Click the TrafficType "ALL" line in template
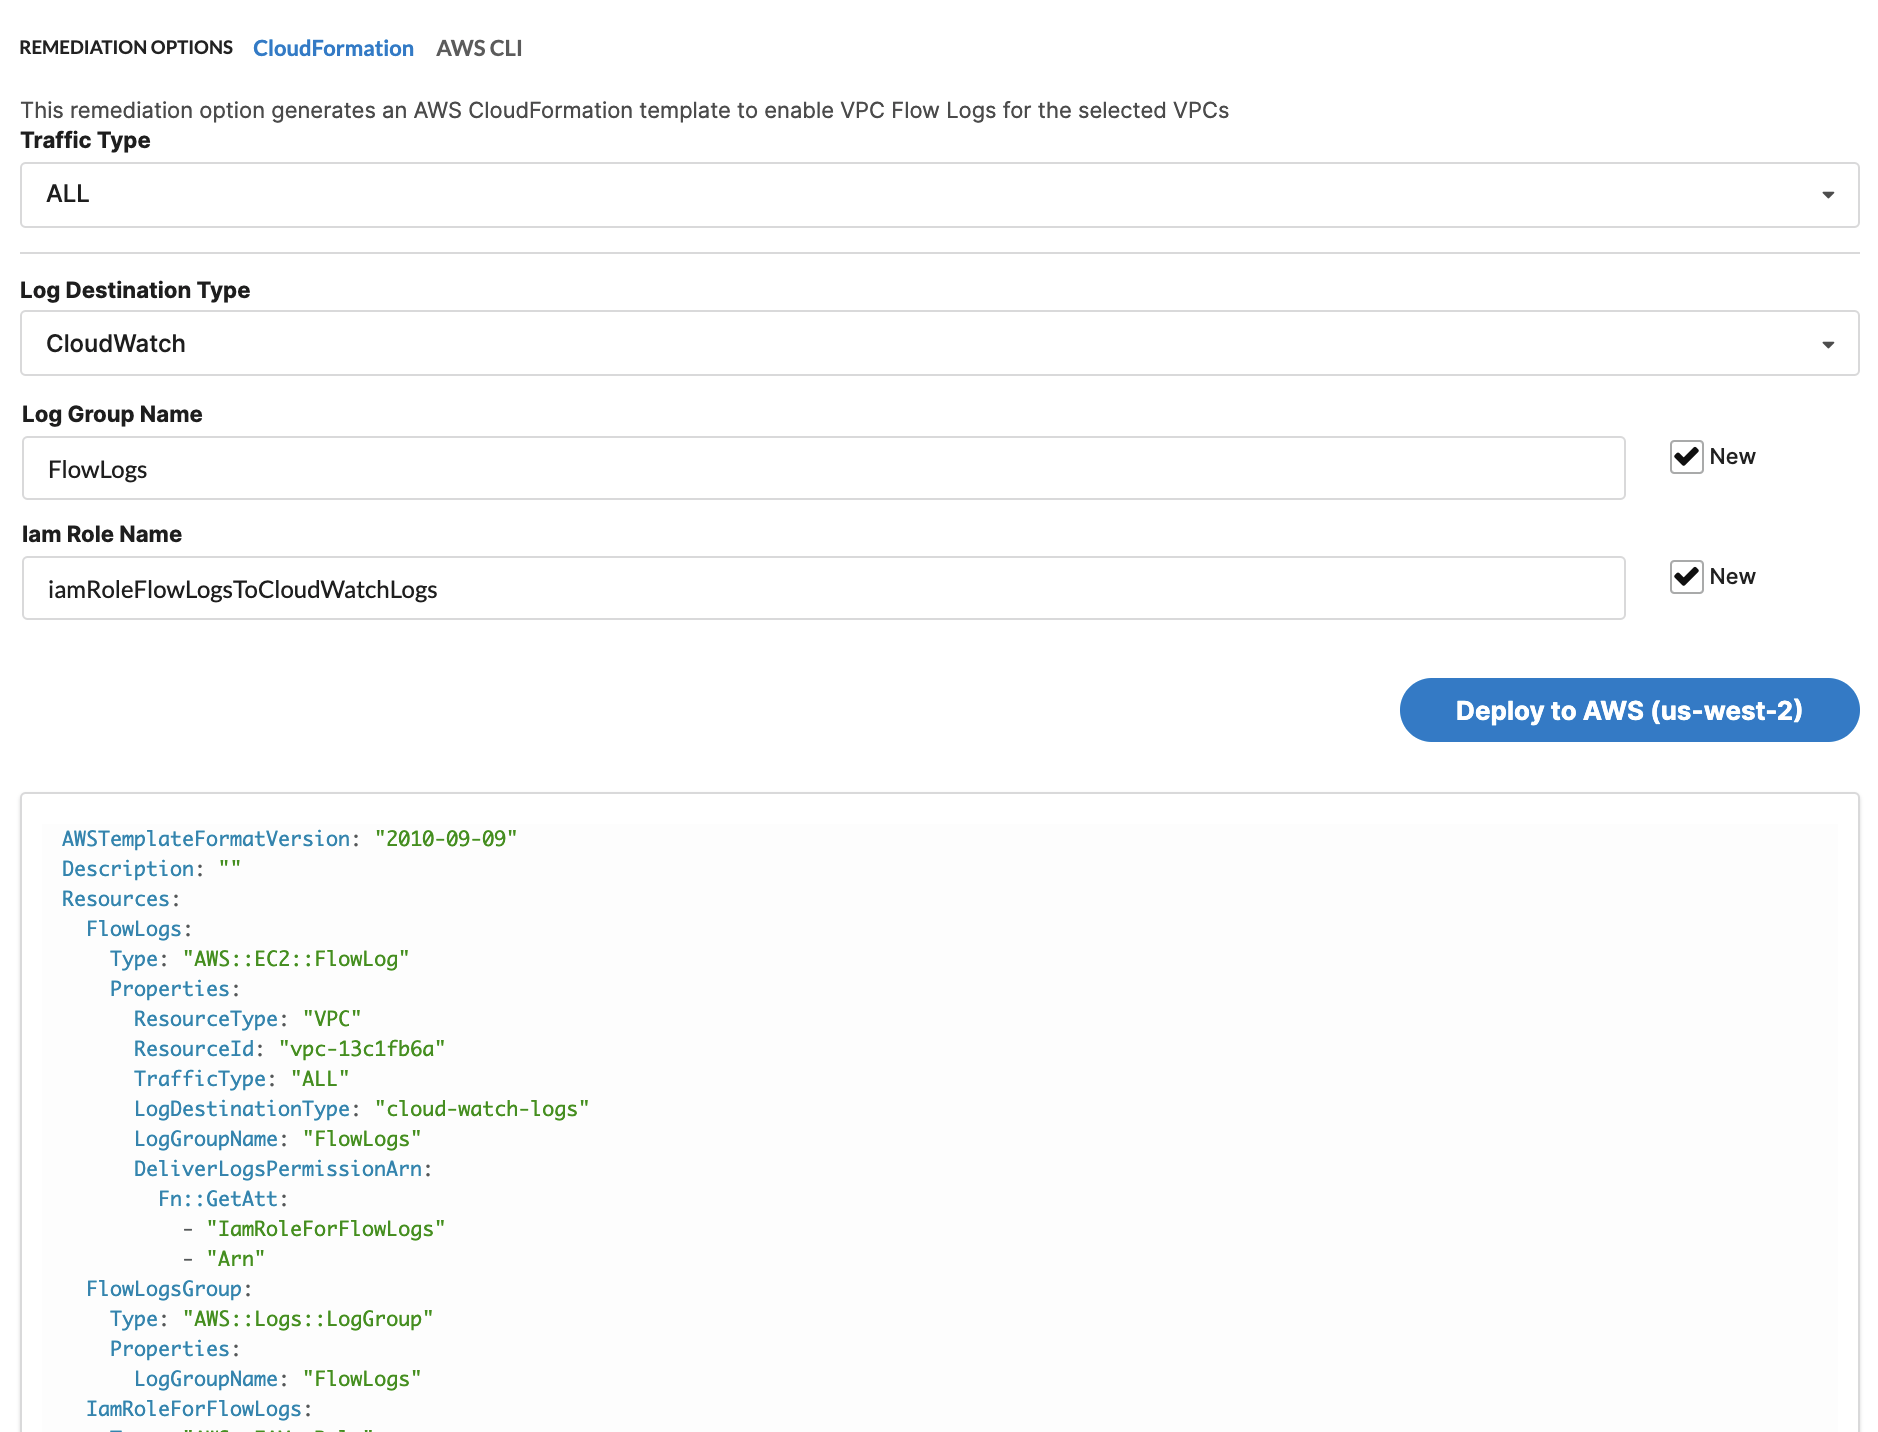Image resolution: width=1878 pixels, height=1432 pixels. click(242, 1079)
